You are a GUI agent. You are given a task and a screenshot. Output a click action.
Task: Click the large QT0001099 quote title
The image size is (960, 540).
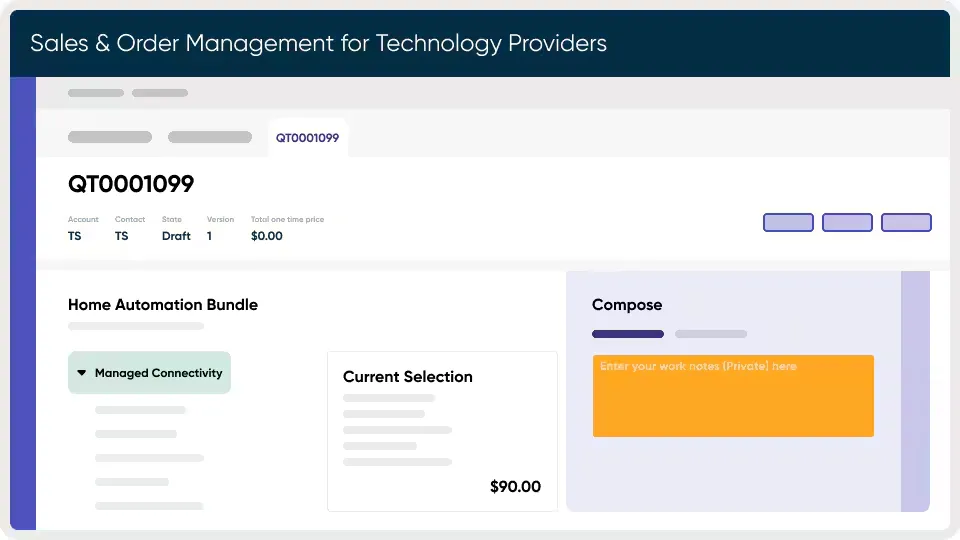click(x=131, y=184)
